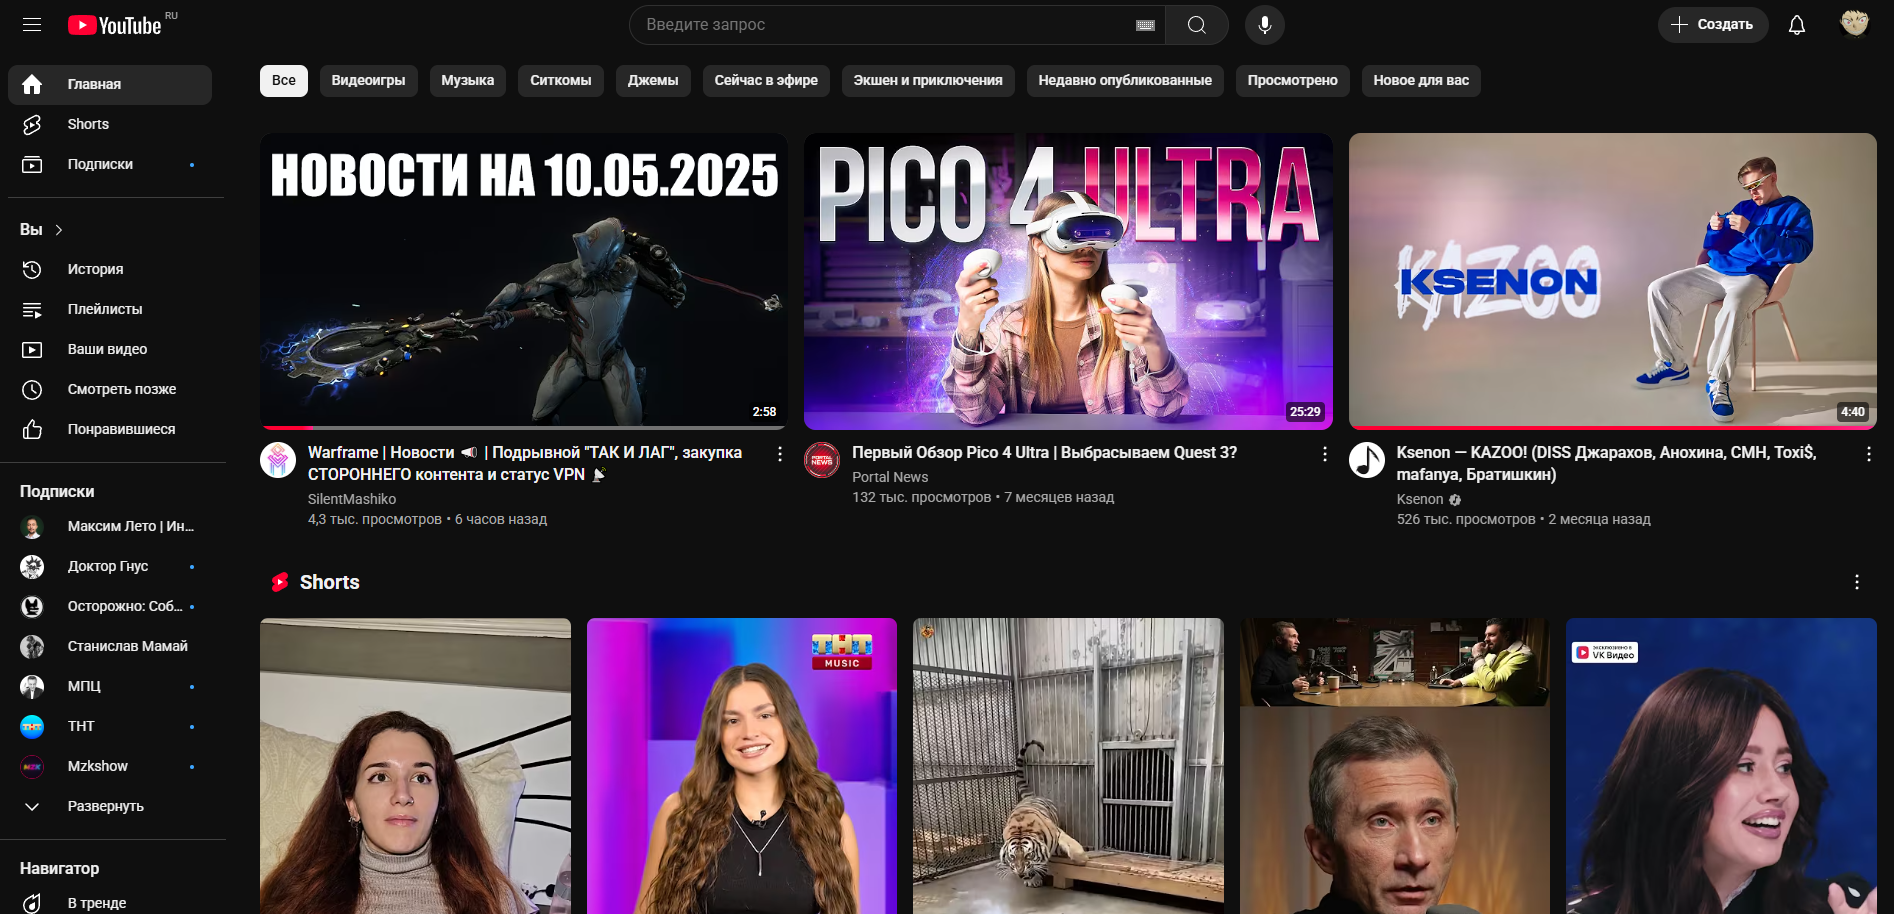The width and height of the screenshot is (1894, 914).
Task: Play НОВОСТИ НА 10.05.2025 thumbnail
Action: (524, 281)
